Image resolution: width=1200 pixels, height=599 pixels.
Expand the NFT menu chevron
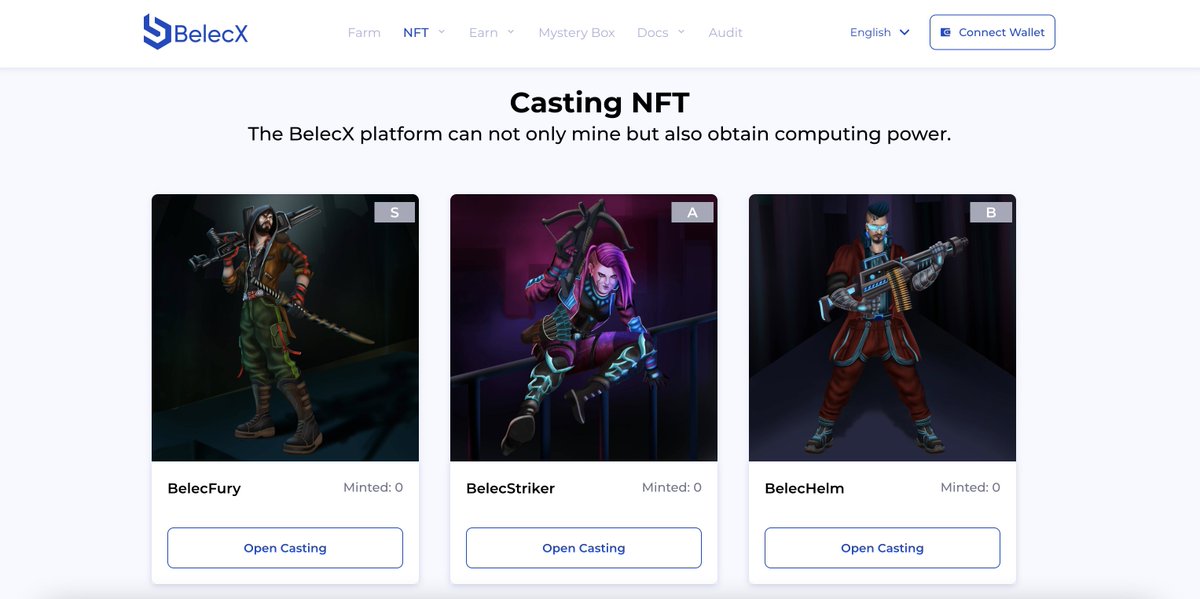[x=442, y=32]
